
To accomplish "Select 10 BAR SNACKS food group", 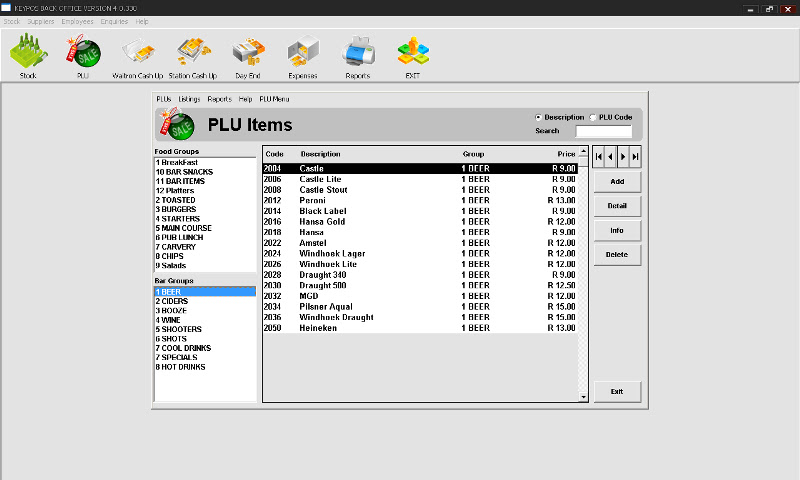I will tap(205, 172).
